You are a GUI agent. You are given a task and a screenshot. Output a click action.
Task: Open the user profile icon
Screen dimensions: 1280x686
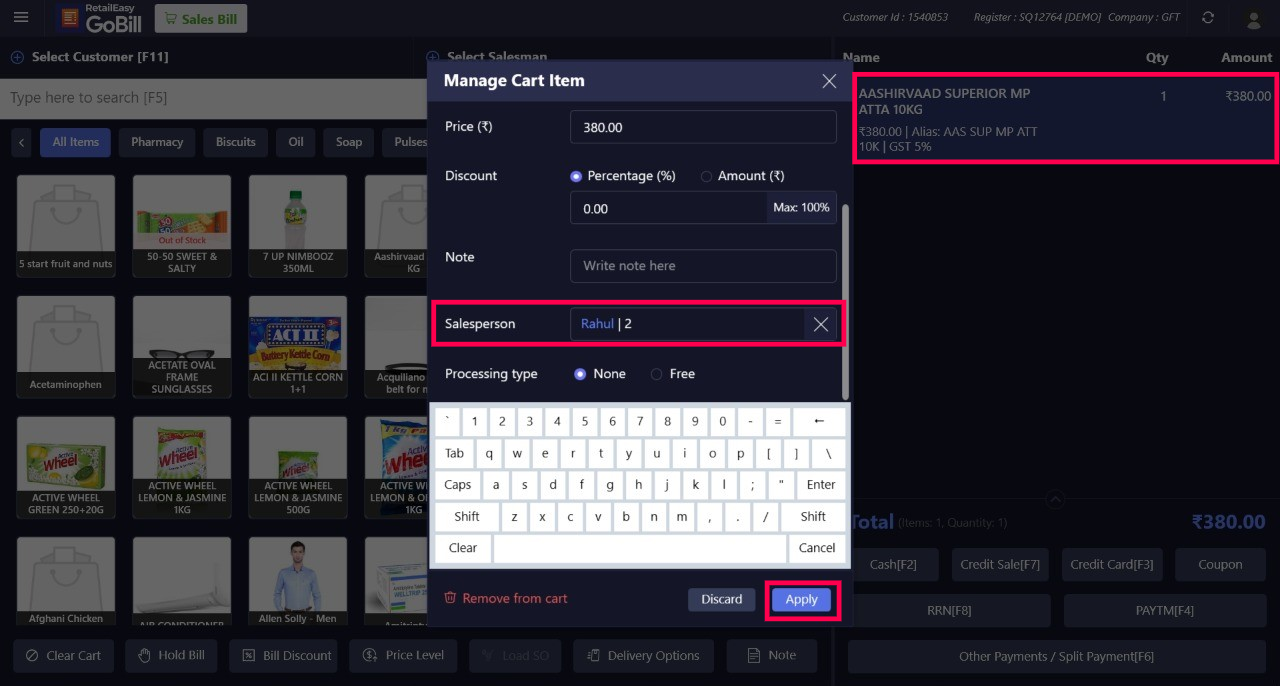[1252, 18]
